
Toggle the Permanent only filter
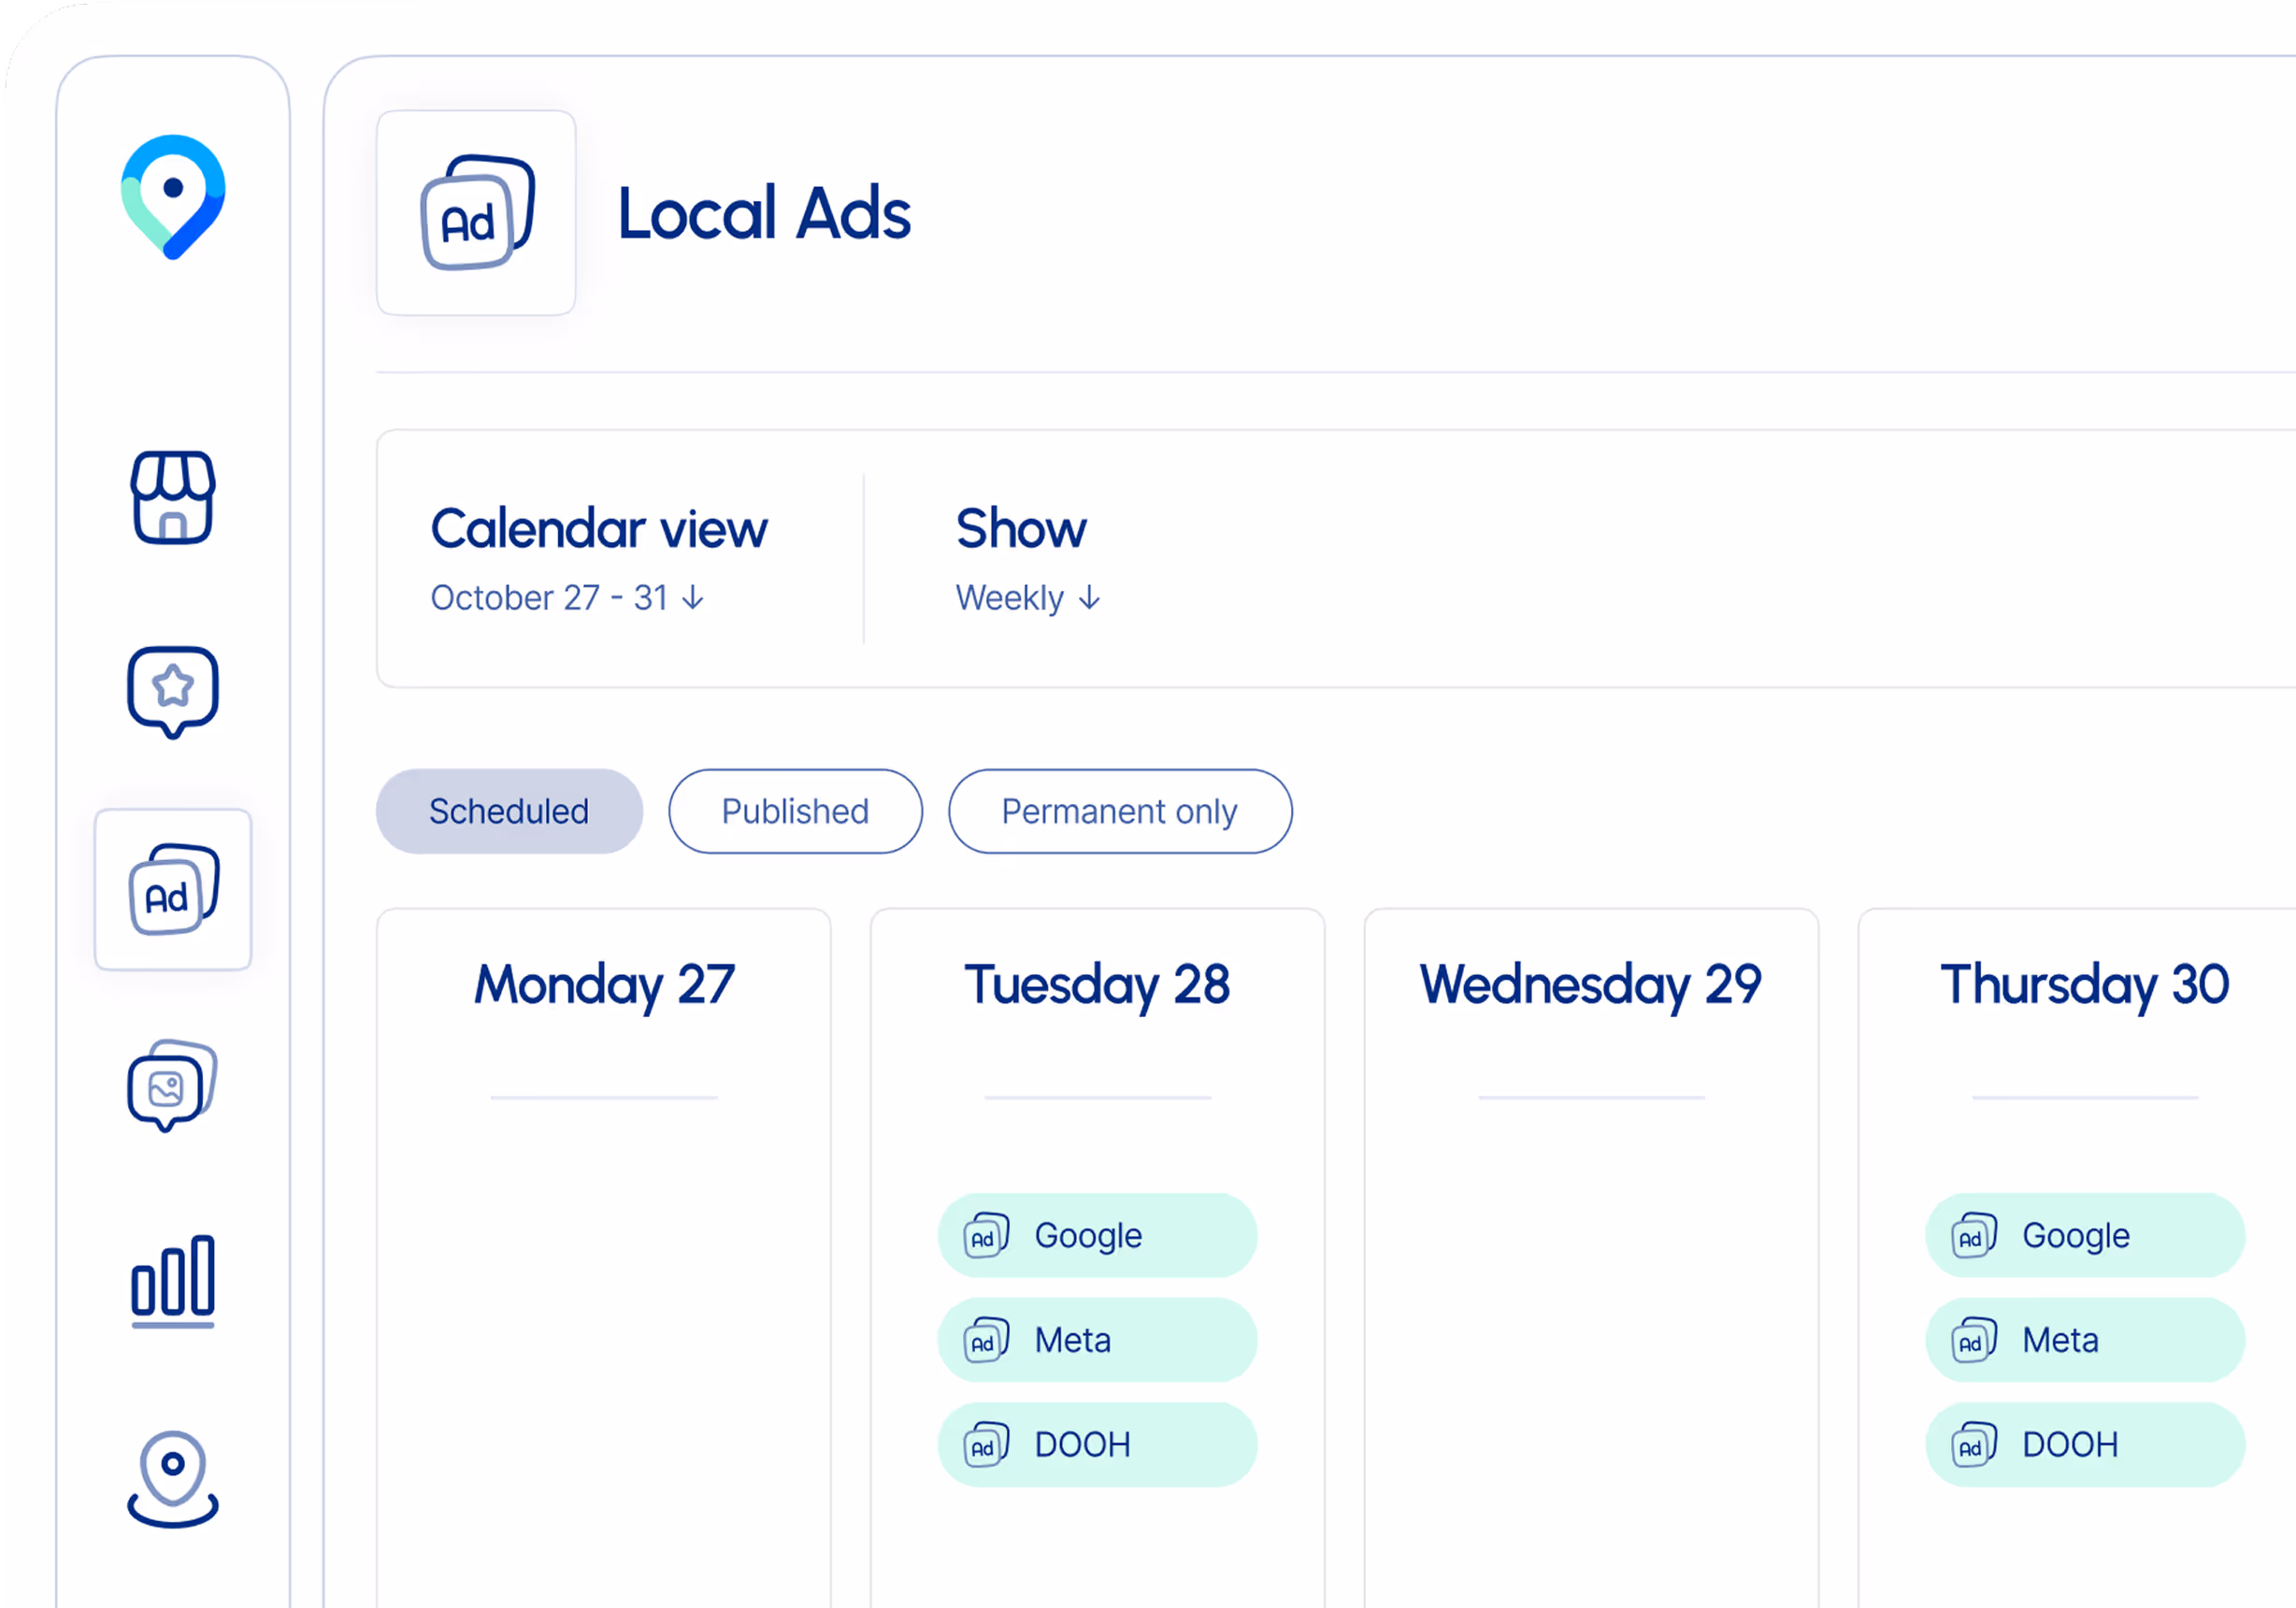tap(1119, 811)
